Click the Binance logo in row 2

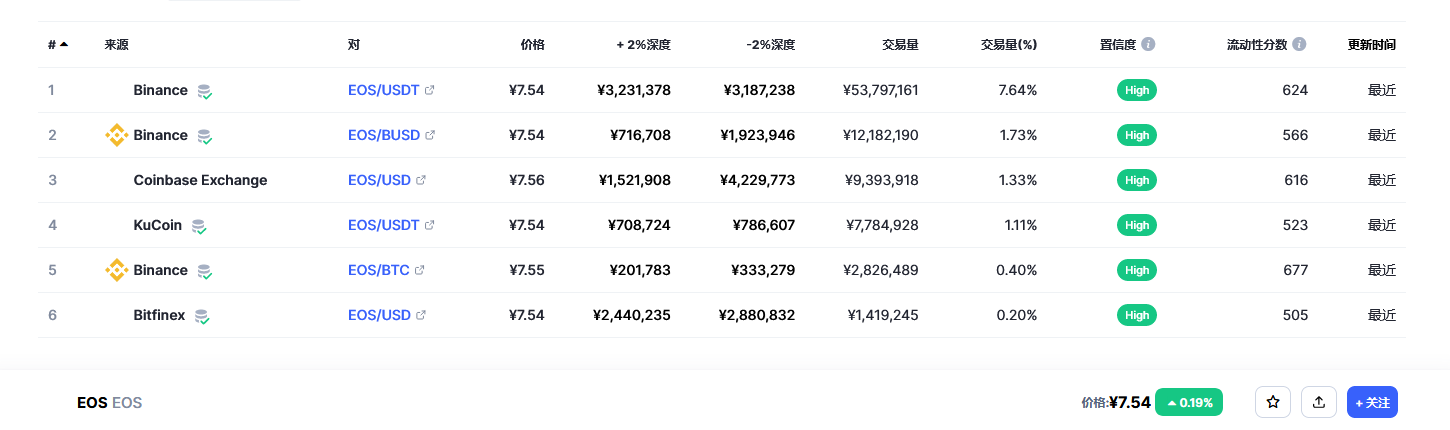coord(117,135)
